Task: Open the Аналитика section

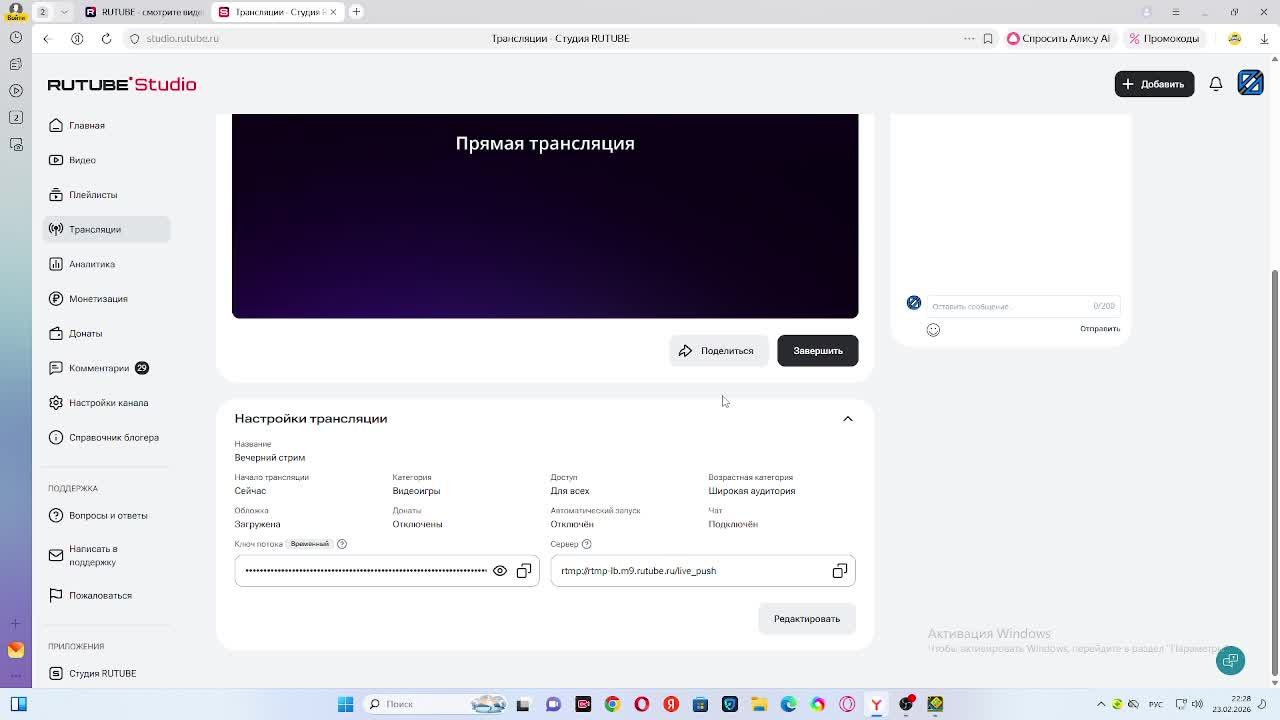Action: click(x=106, y=264)
